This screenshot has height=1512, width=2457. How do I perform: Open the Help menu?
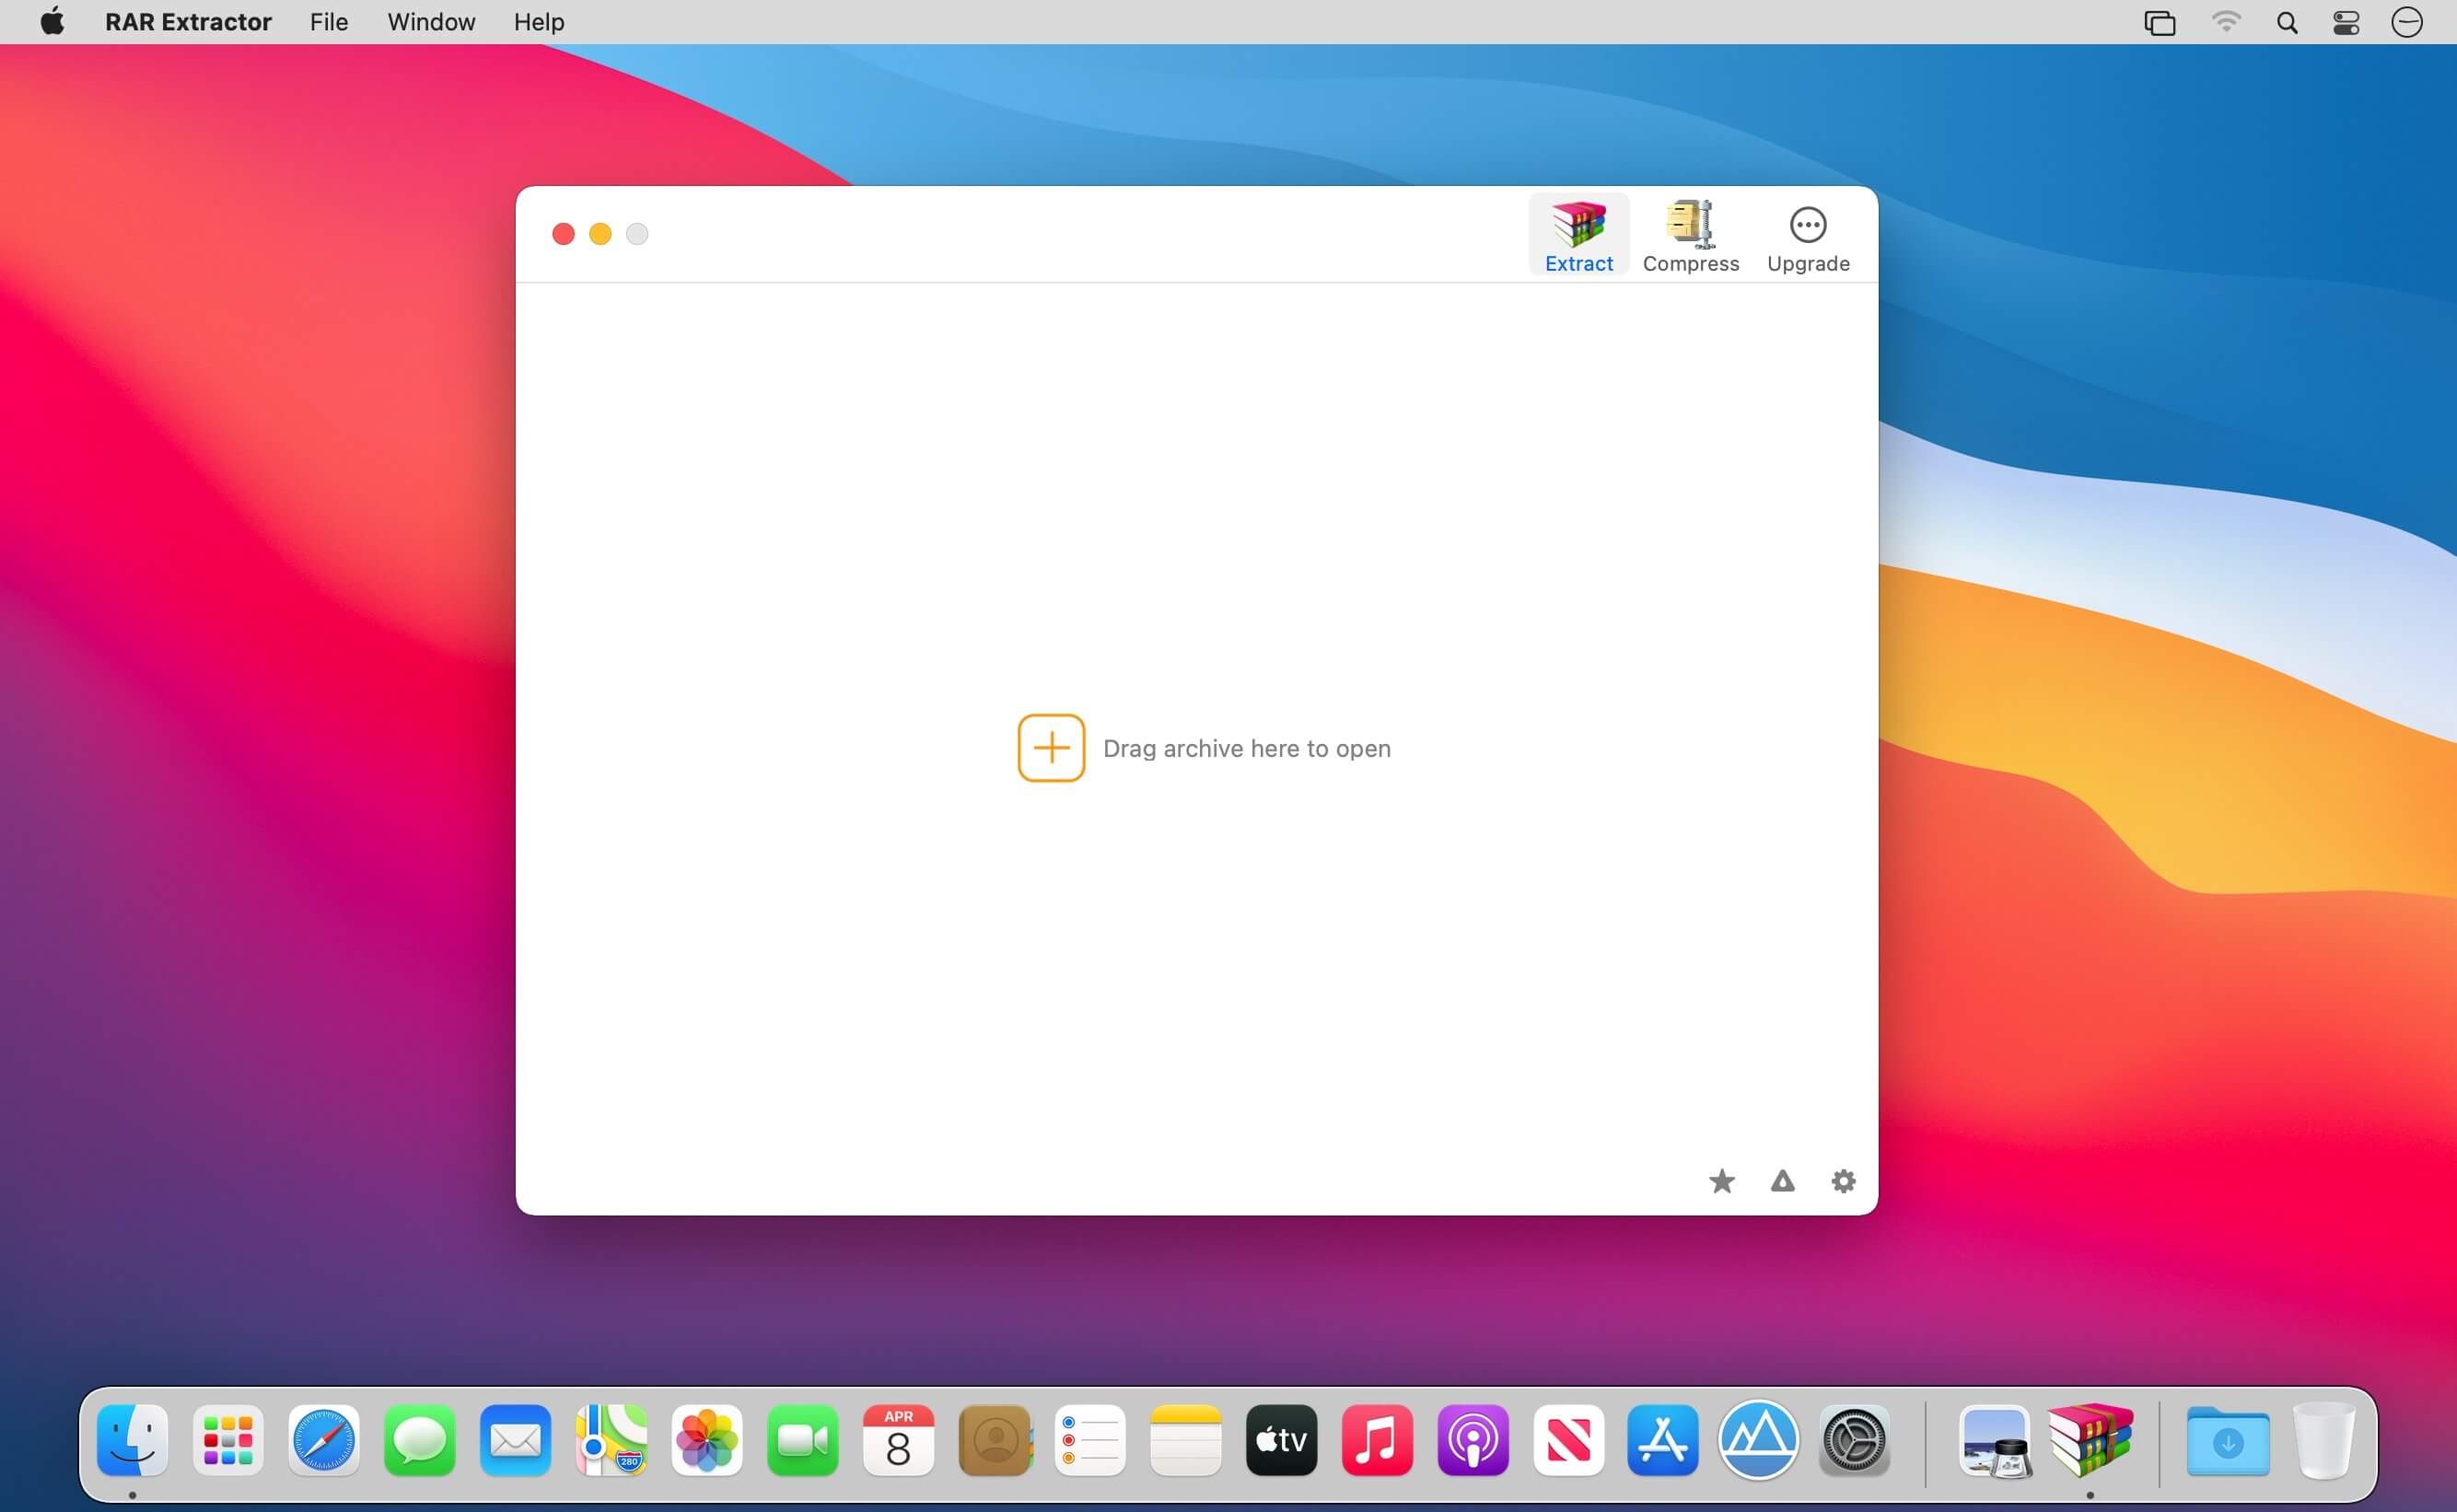[539, 22]
